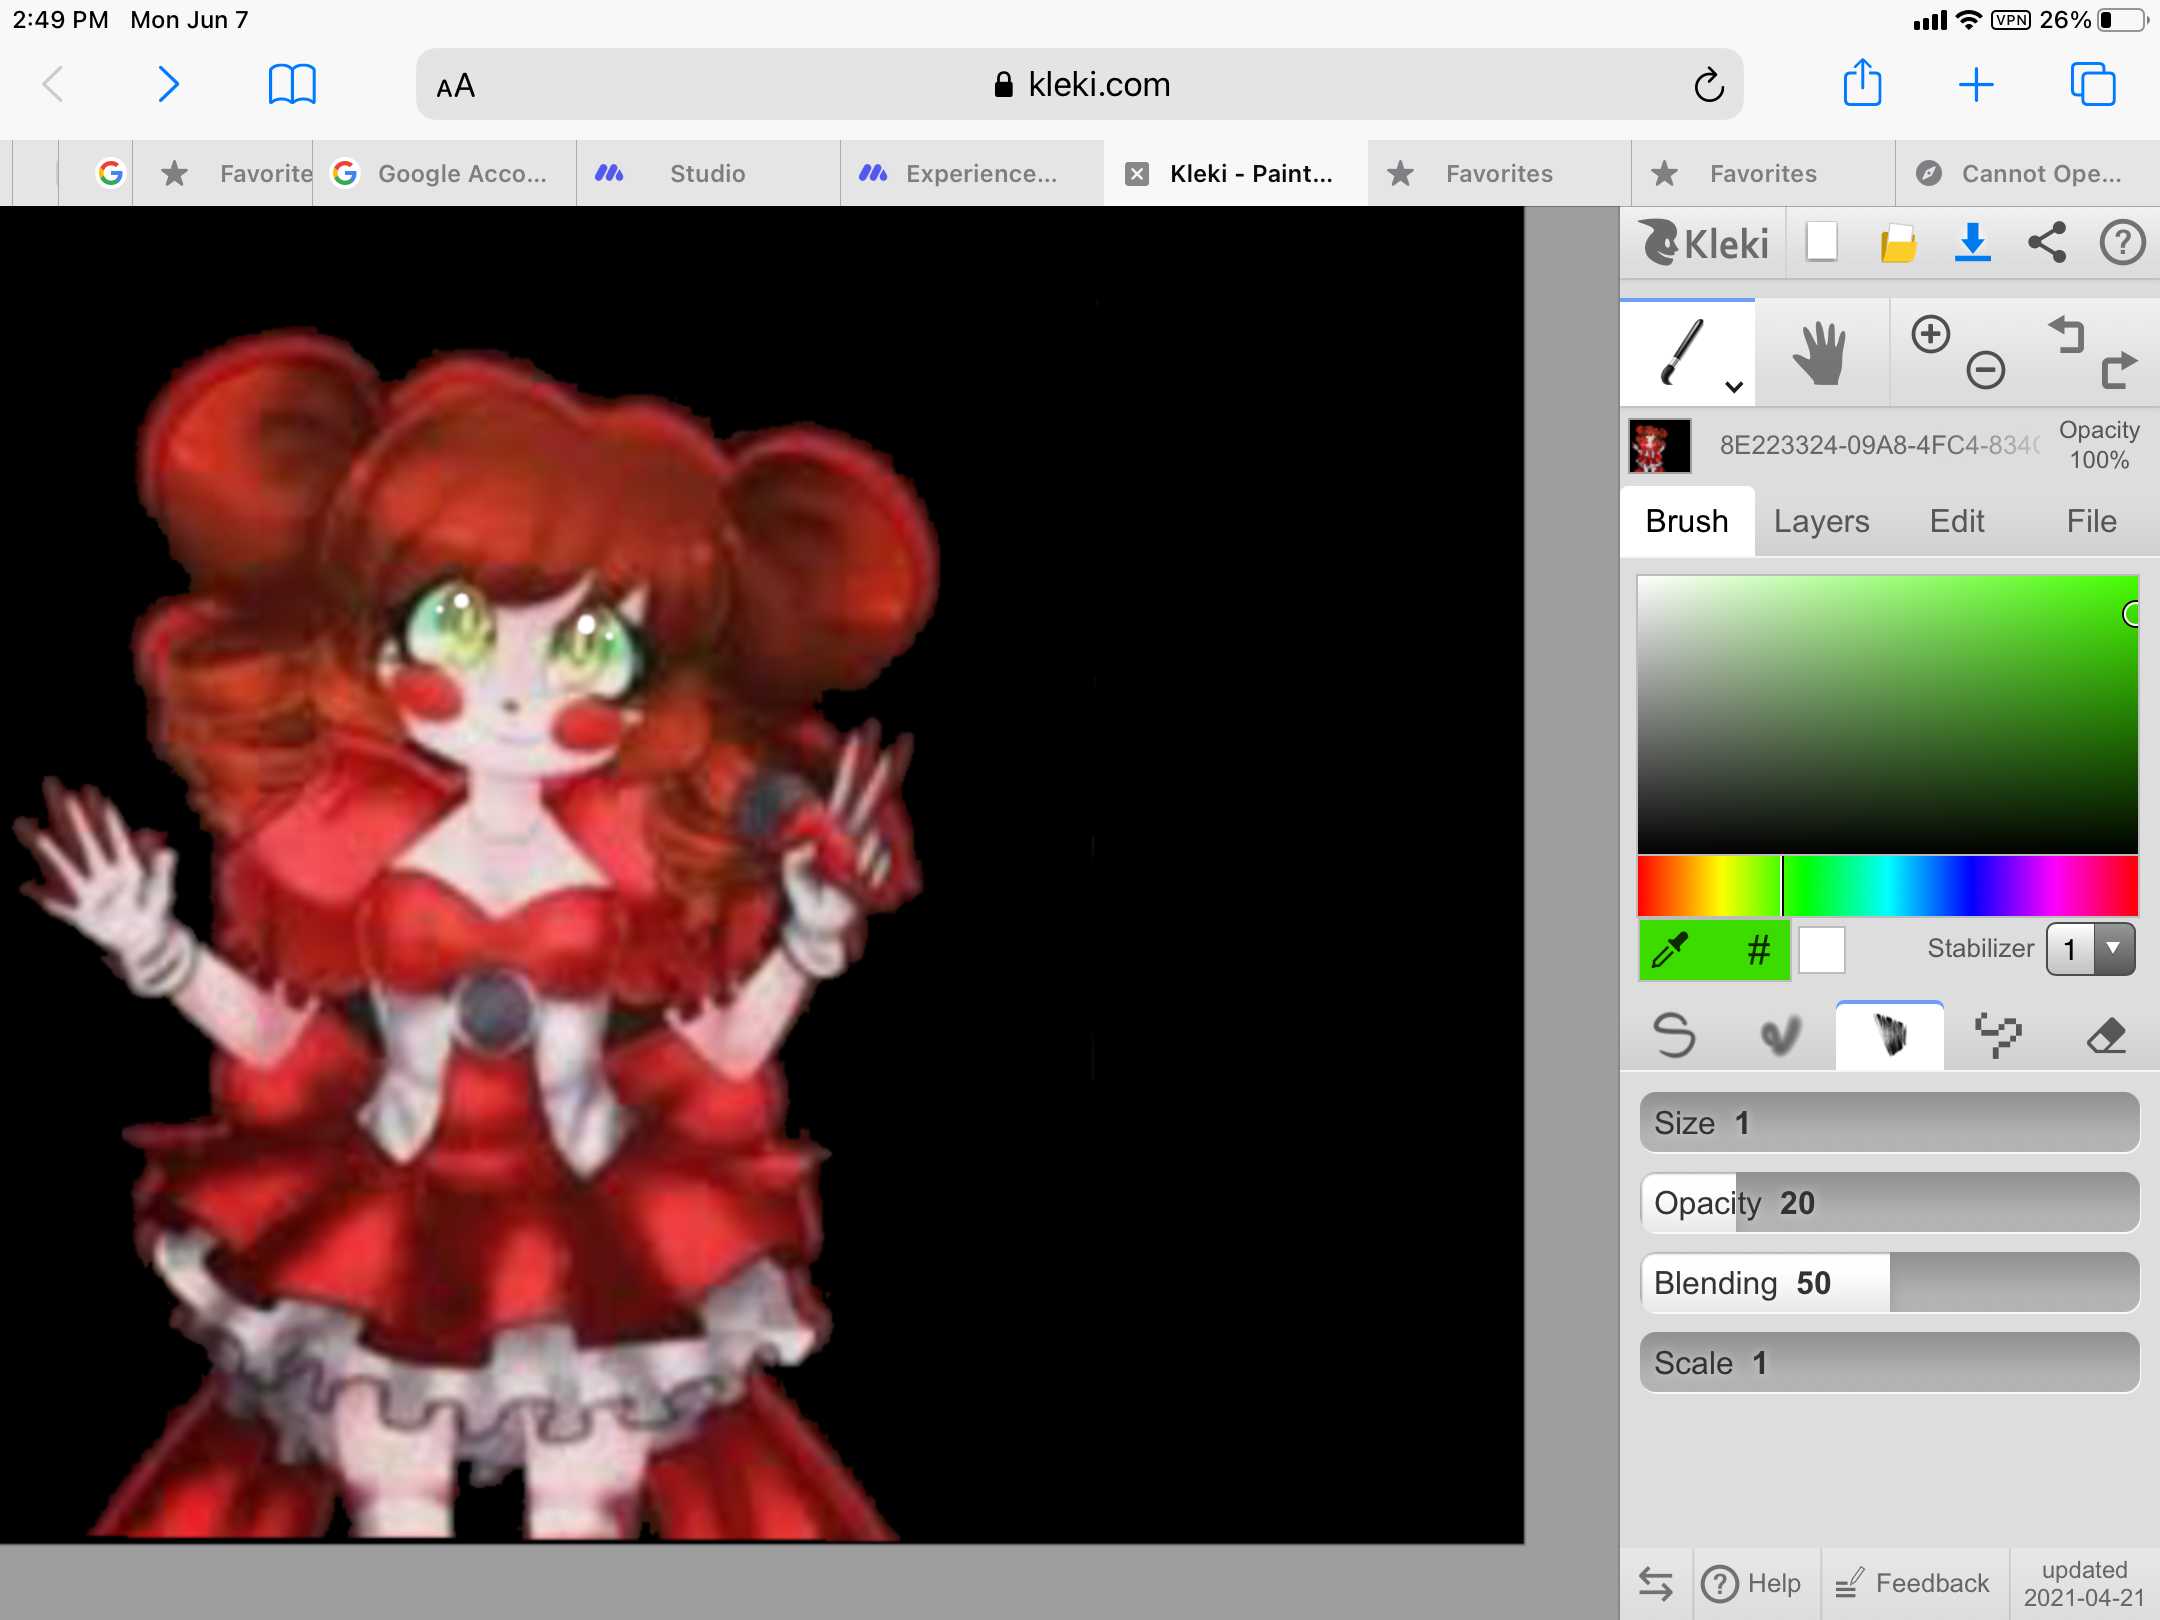This screenshot has height=1620, width=2160.
Task: Click the Blending slider
Action: click(1889, 1283)
